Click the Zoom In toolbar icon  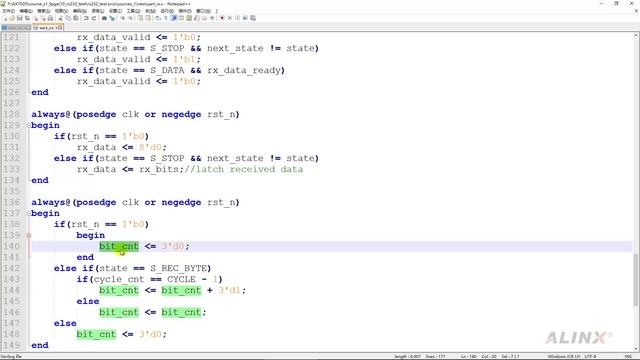pos(122,18)
